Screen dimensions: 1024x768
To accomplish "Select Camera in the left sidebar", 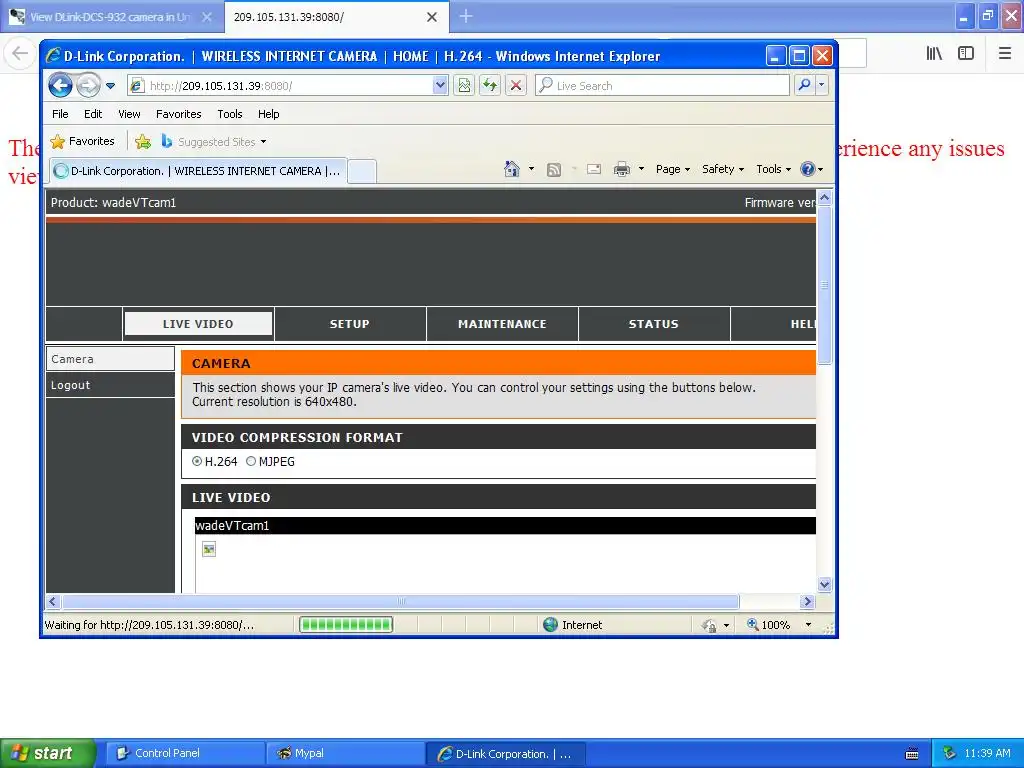I will tap(110, 359).
